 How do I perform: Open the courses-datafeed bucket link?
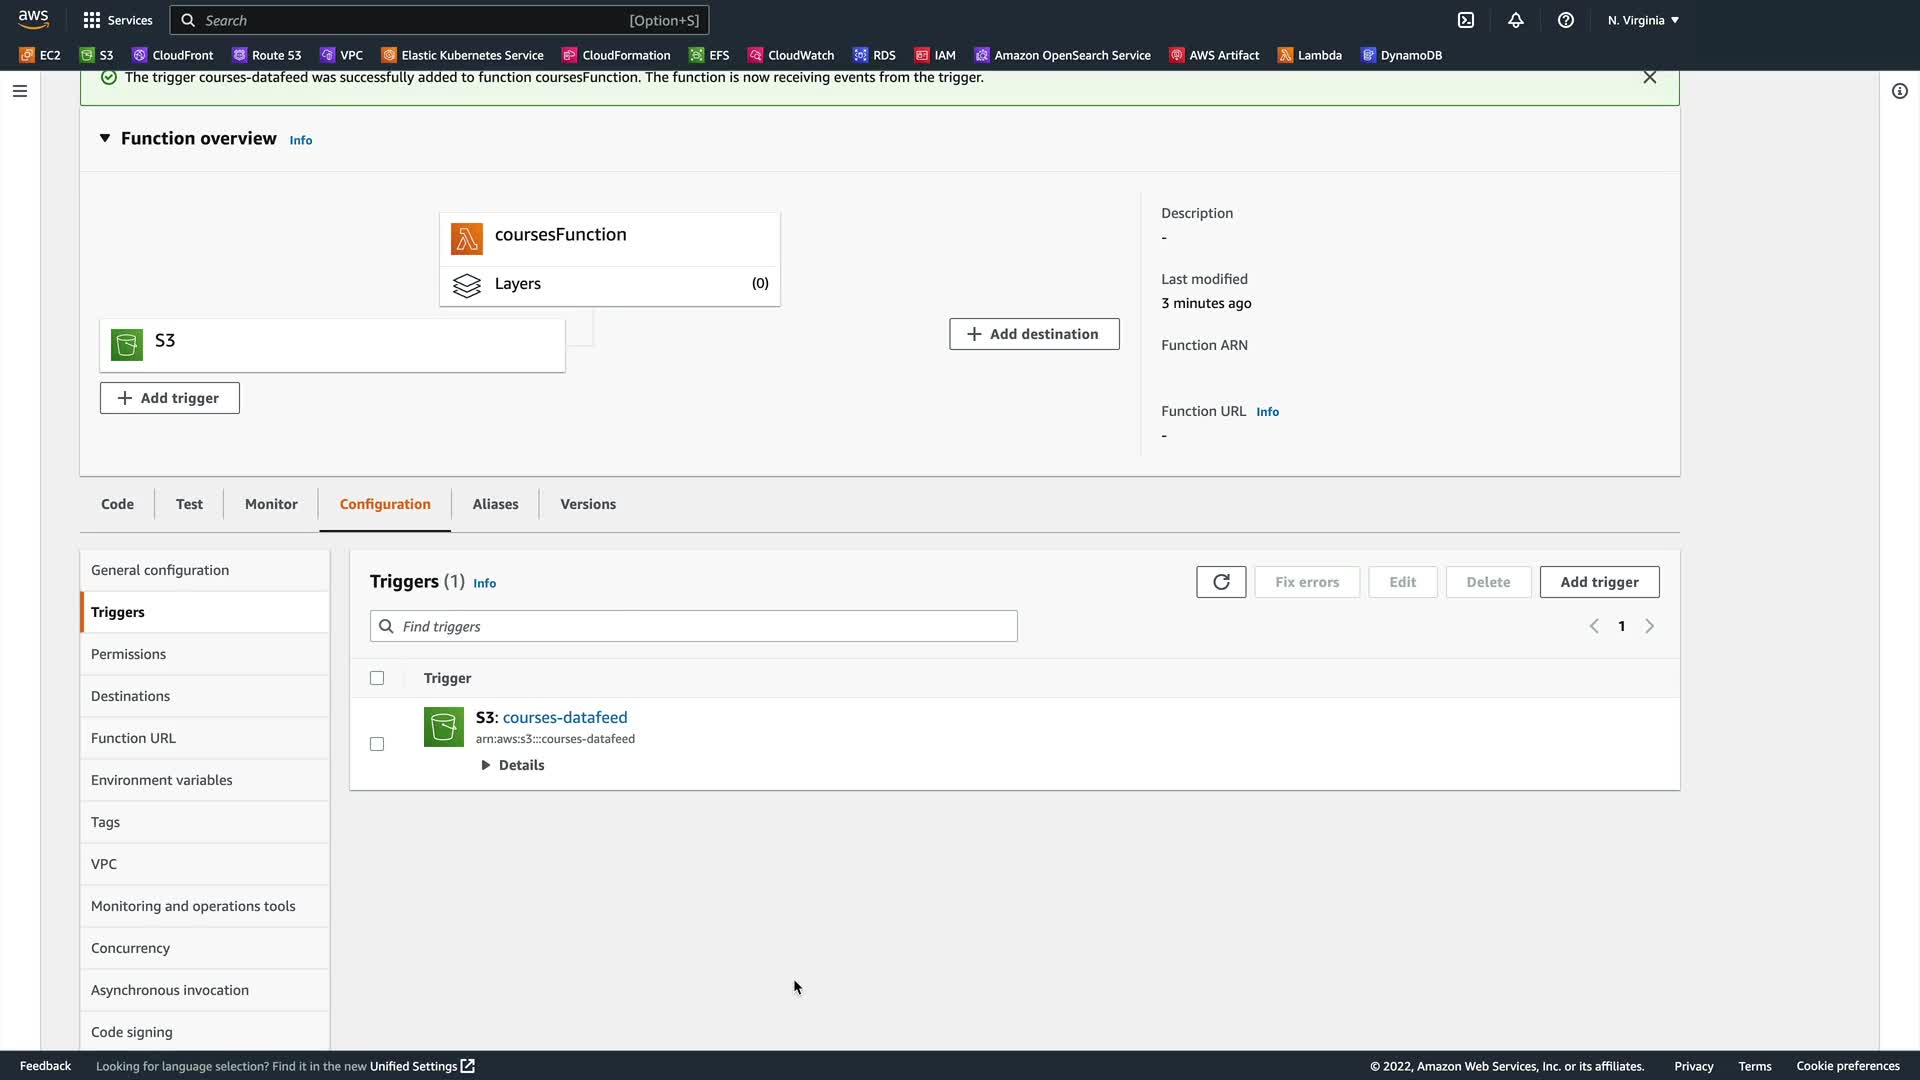click(565, 717)
